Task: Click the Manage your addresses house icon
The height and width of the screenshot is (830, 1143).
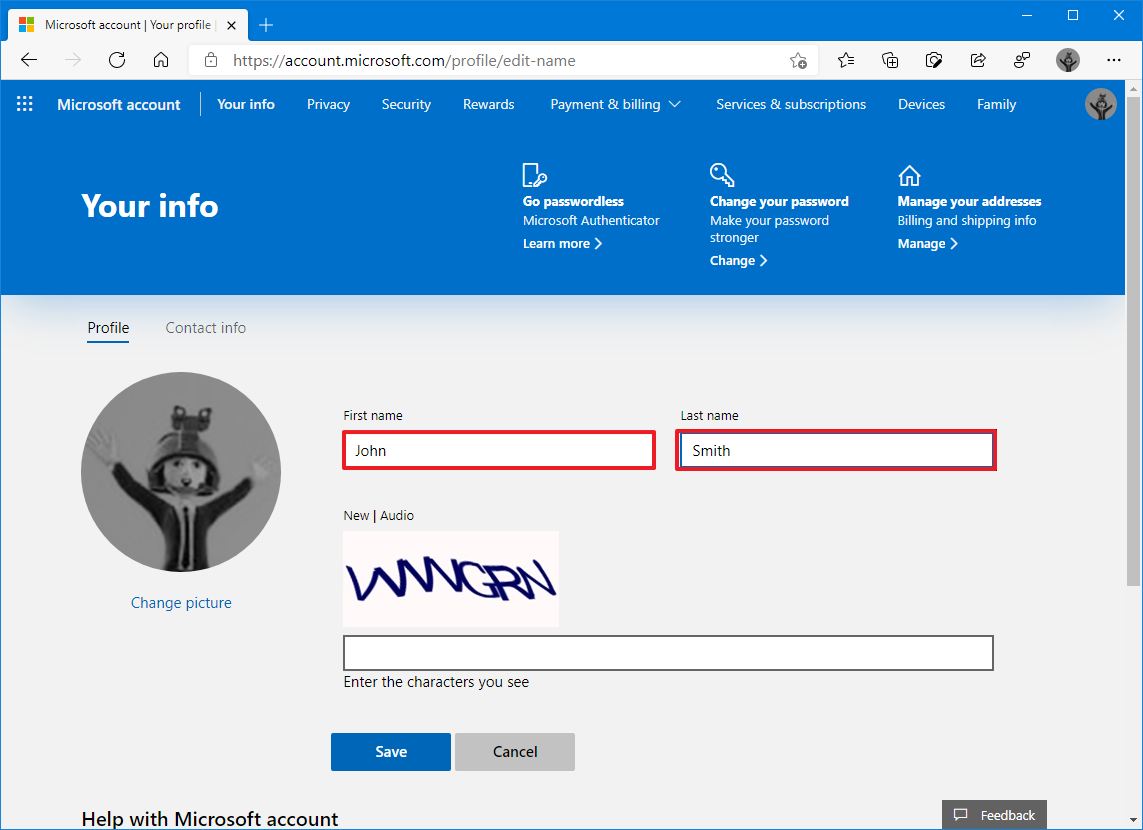Action: point(909,176)
